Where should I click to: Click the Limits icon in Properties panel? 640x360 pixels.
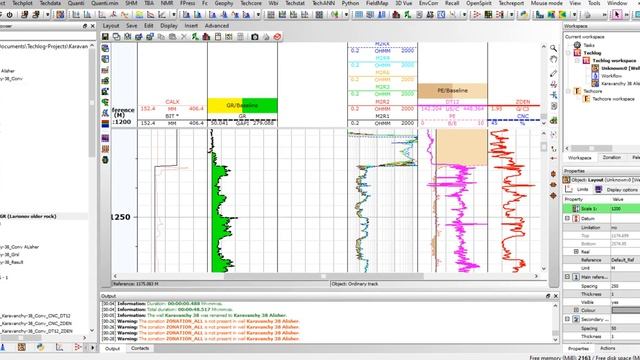pos(569,189)
